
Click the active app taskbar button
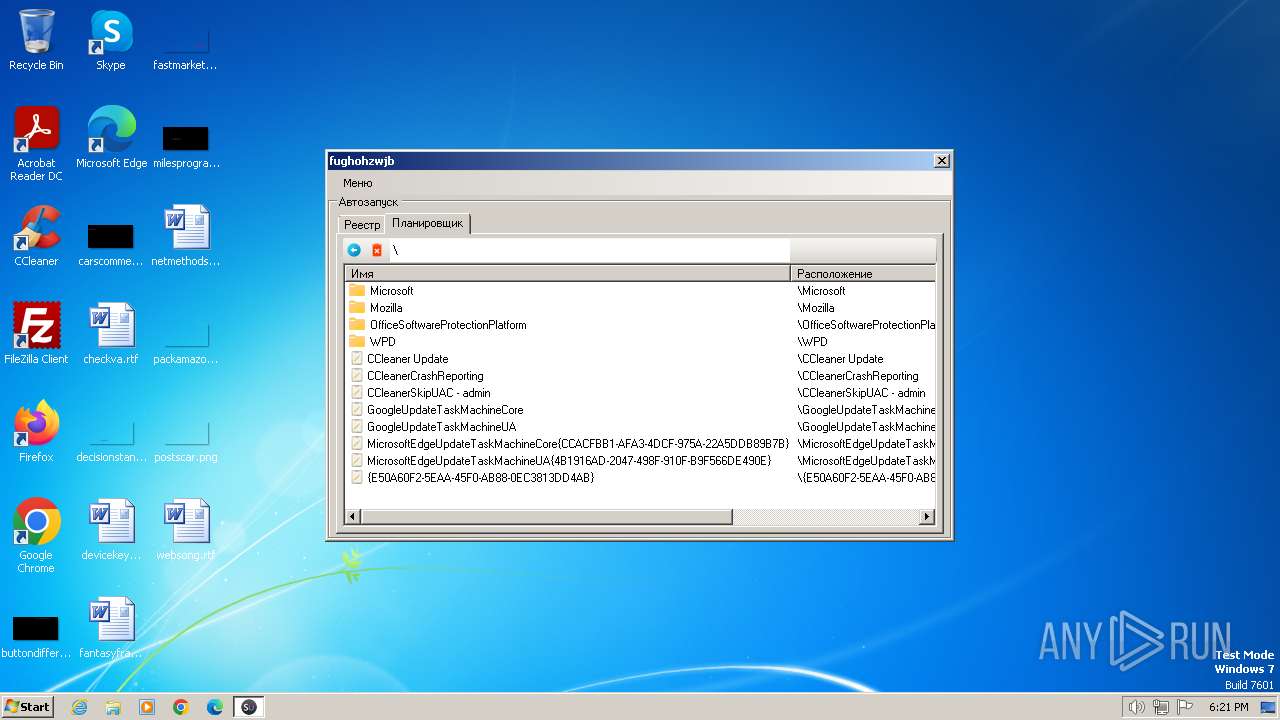pos(249,707)
